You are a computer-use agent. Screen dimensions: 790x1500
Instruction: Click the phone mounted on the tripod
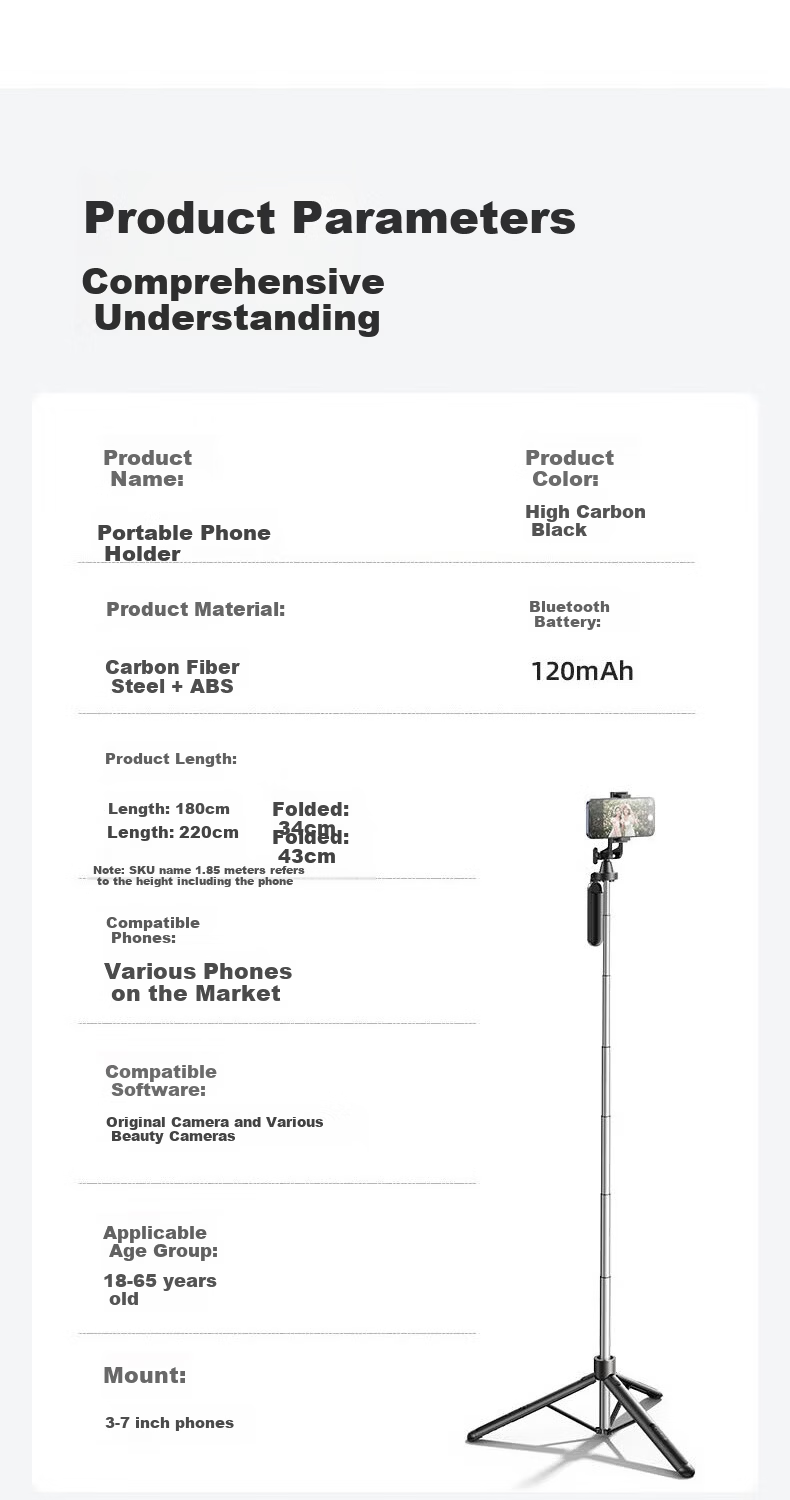pos(620,817)
